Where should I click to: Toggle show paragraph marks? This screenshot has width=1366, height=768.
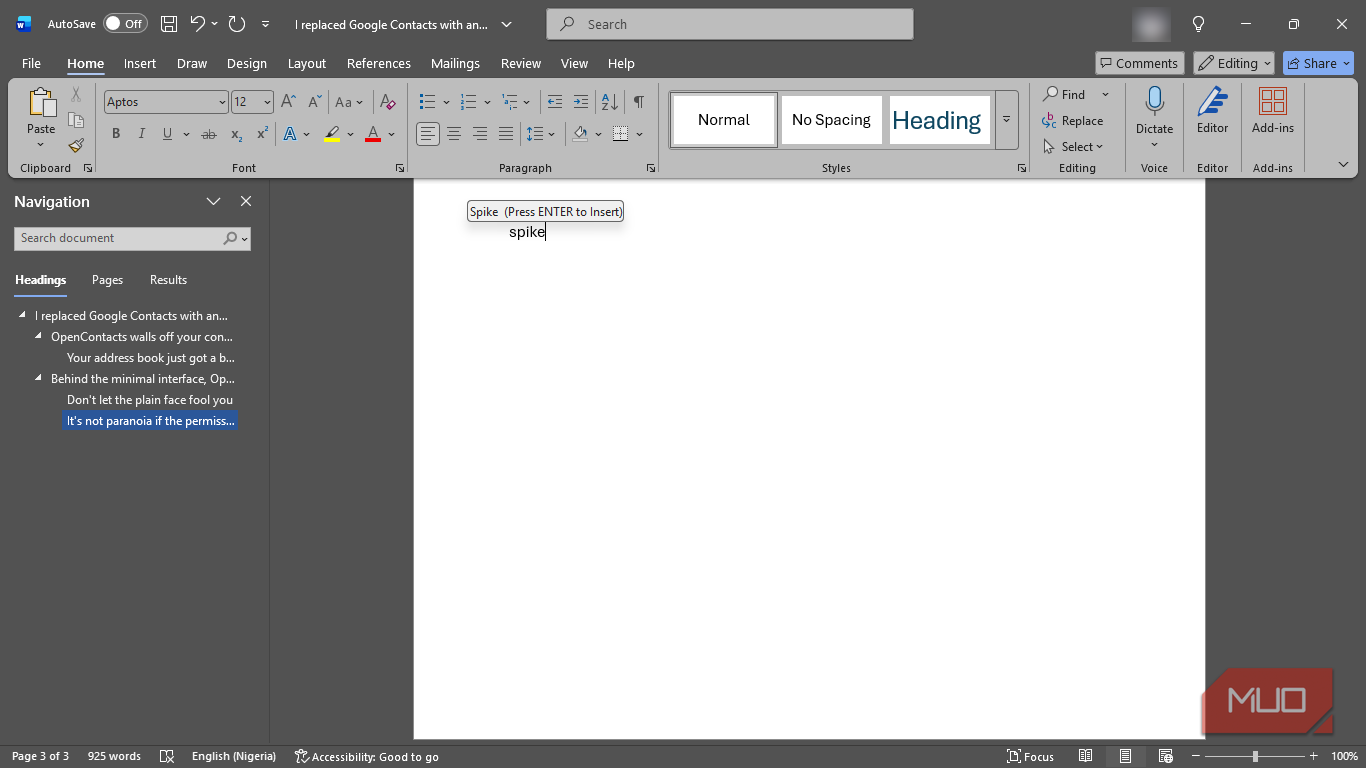coord(639,102)
